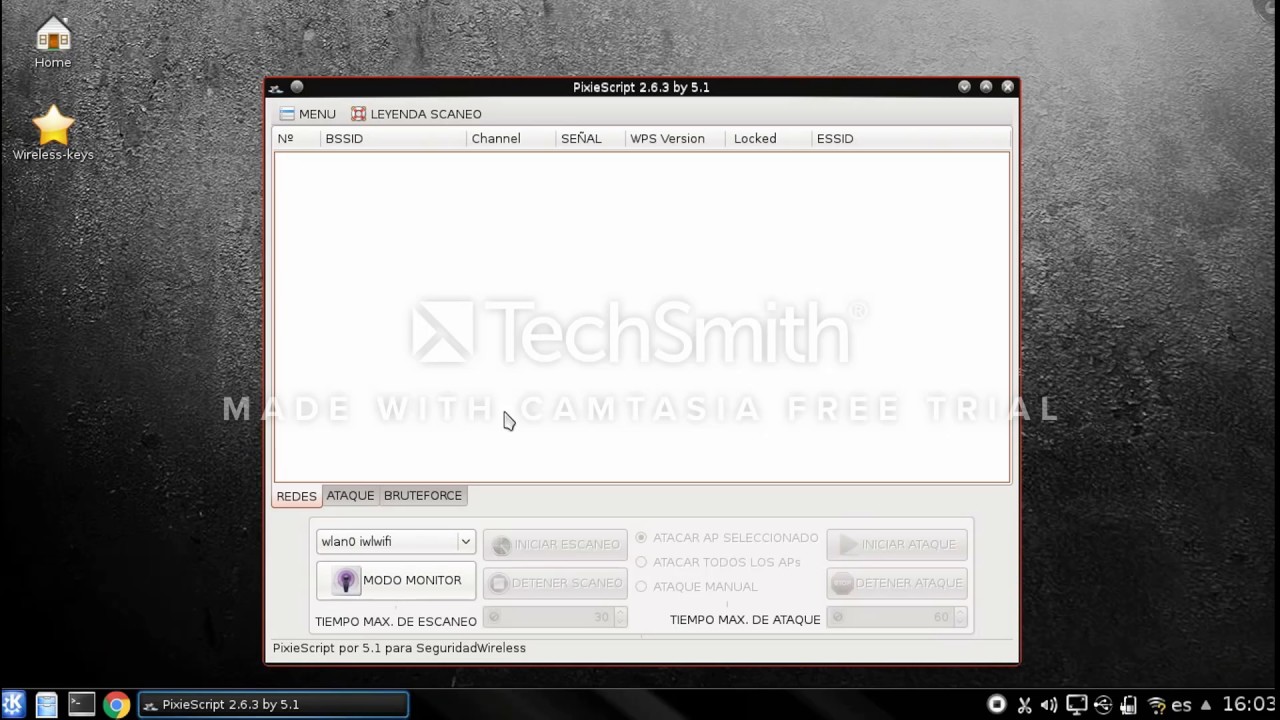Switch to the BRUTEFORCE tab
1280x720 pixels.
click(x=423, y=496)
